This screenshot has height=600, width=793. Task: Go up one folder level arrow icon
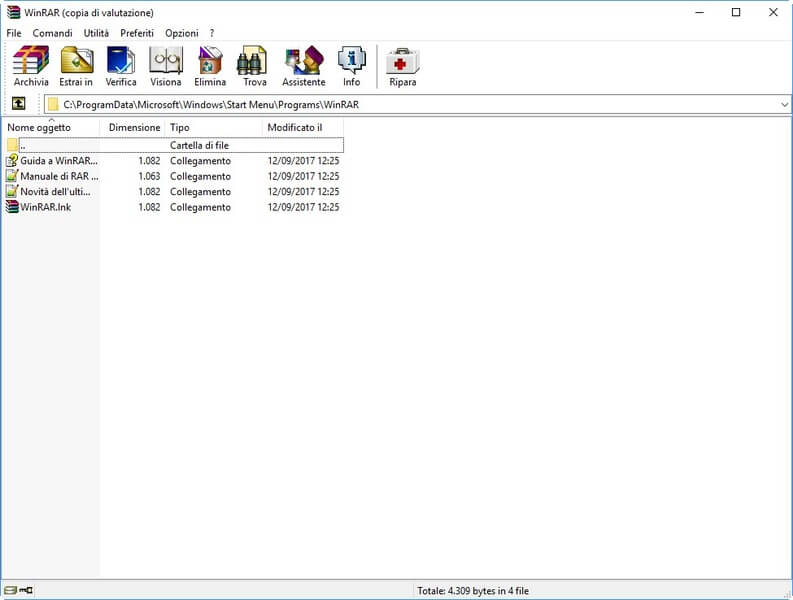pos(19,104)
